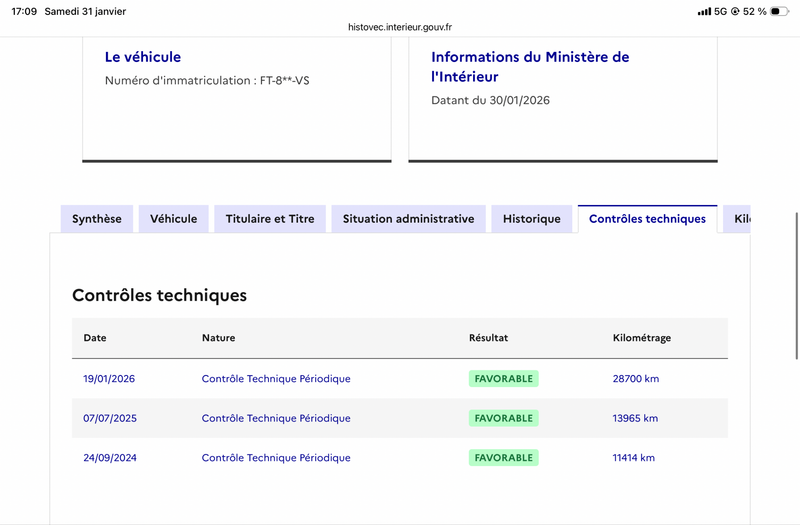
Task: Open the Synthèse tab
Action: tap(97, 219)
